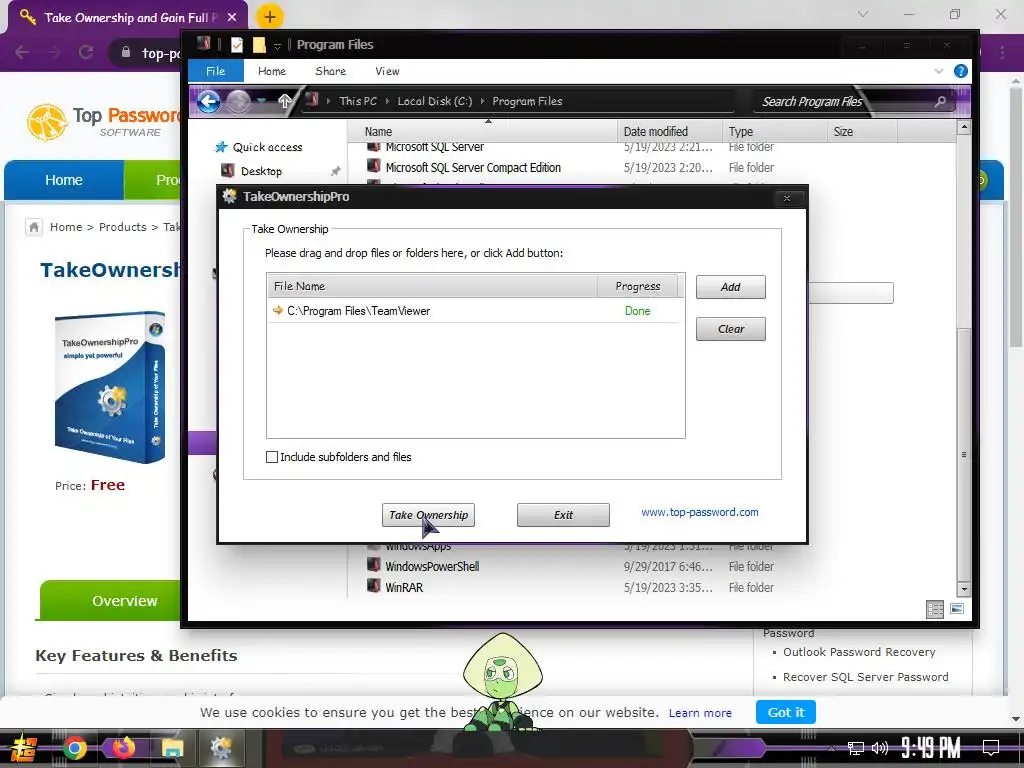Image resolution: width=1024 pixels, height=768 pixels.
Task: Sort by Size column
Action: [862, 131]
